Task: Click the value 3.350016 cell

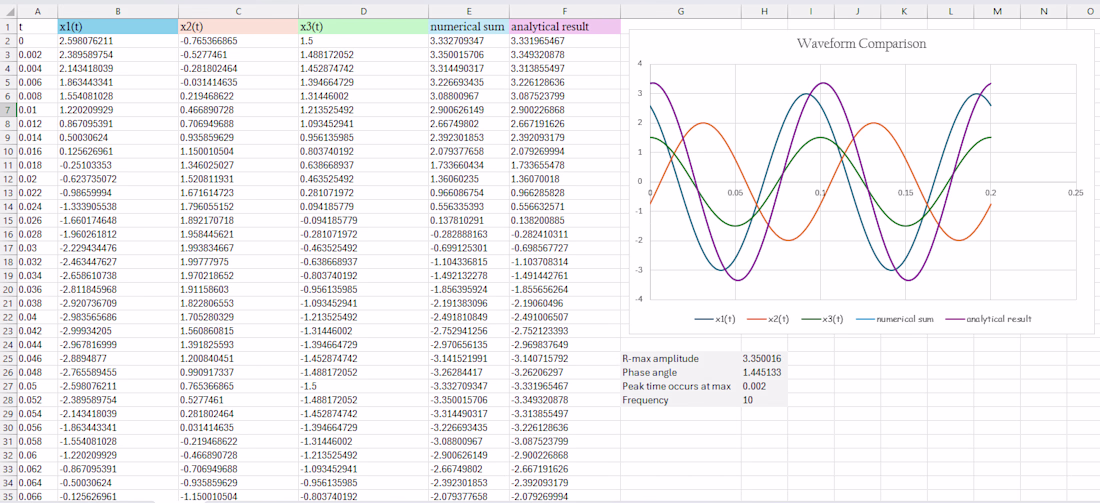Action: 764,358
